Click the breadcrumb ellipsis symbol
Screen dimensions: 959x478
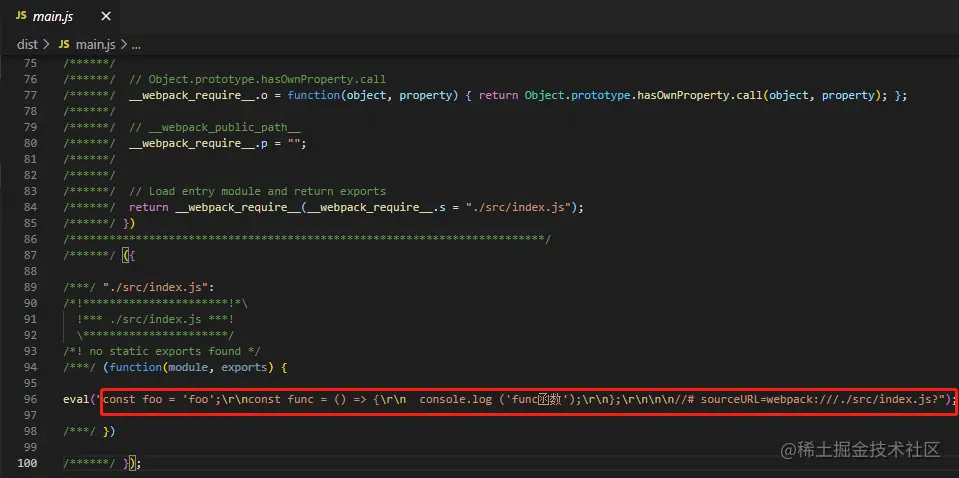point(136,45)
